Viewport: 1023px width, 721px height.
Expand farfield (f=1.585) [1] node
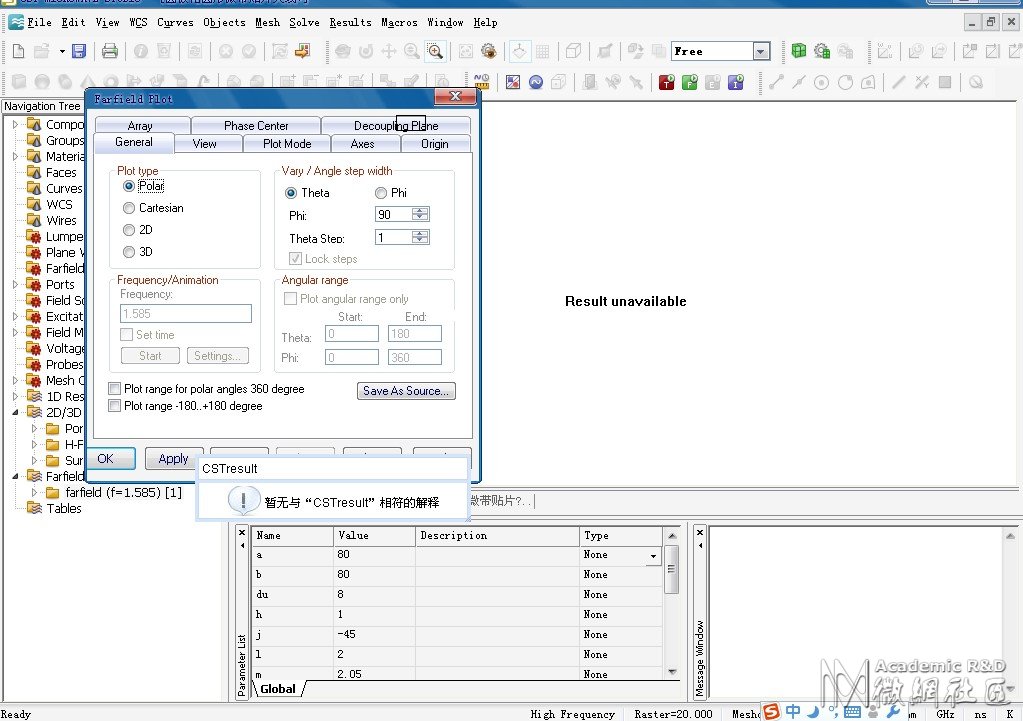click(x=35, y=493)
